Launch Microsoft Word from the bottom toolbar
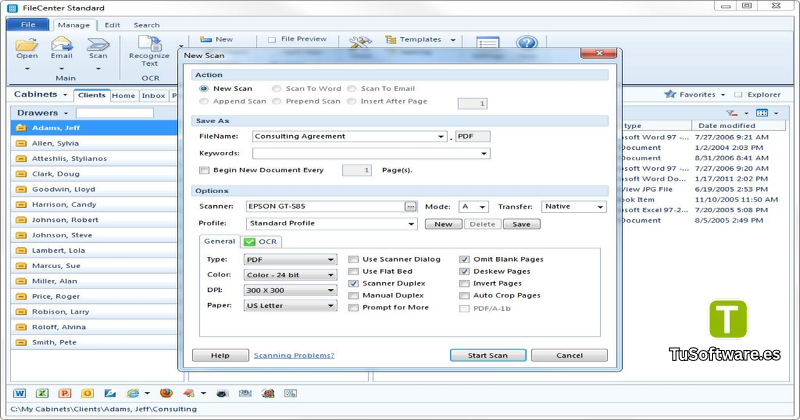The height and width of the screenshot is (420, 800). coord(19,393)
